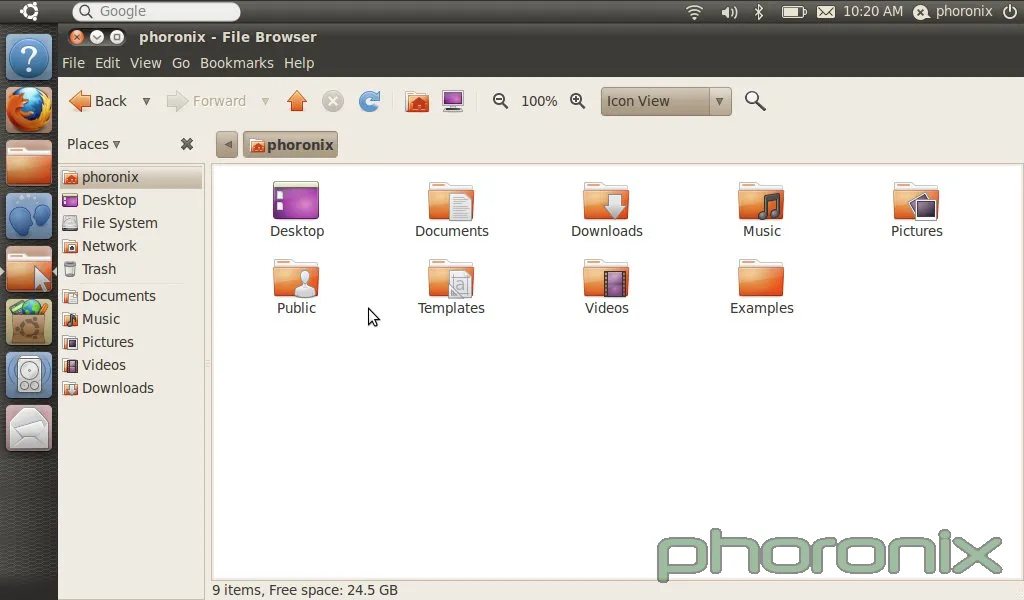Select Desktop in Places sidebar
This screenshot has width=1024, height=600.
132,200
